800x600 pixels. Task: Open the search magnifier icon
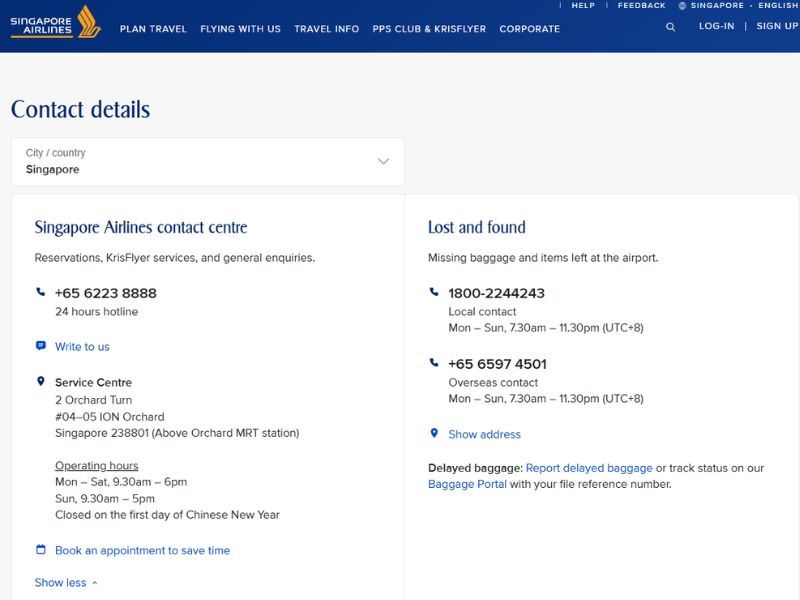click(670, 27)
